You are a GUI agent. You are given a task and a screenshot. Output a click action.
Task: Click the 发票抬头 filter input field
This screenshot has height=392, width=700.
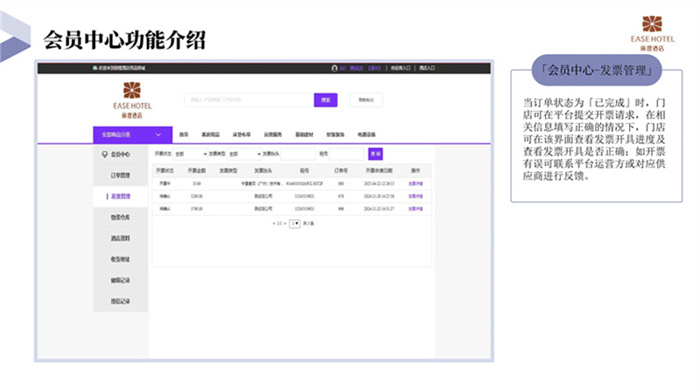[x=298, y=154]
